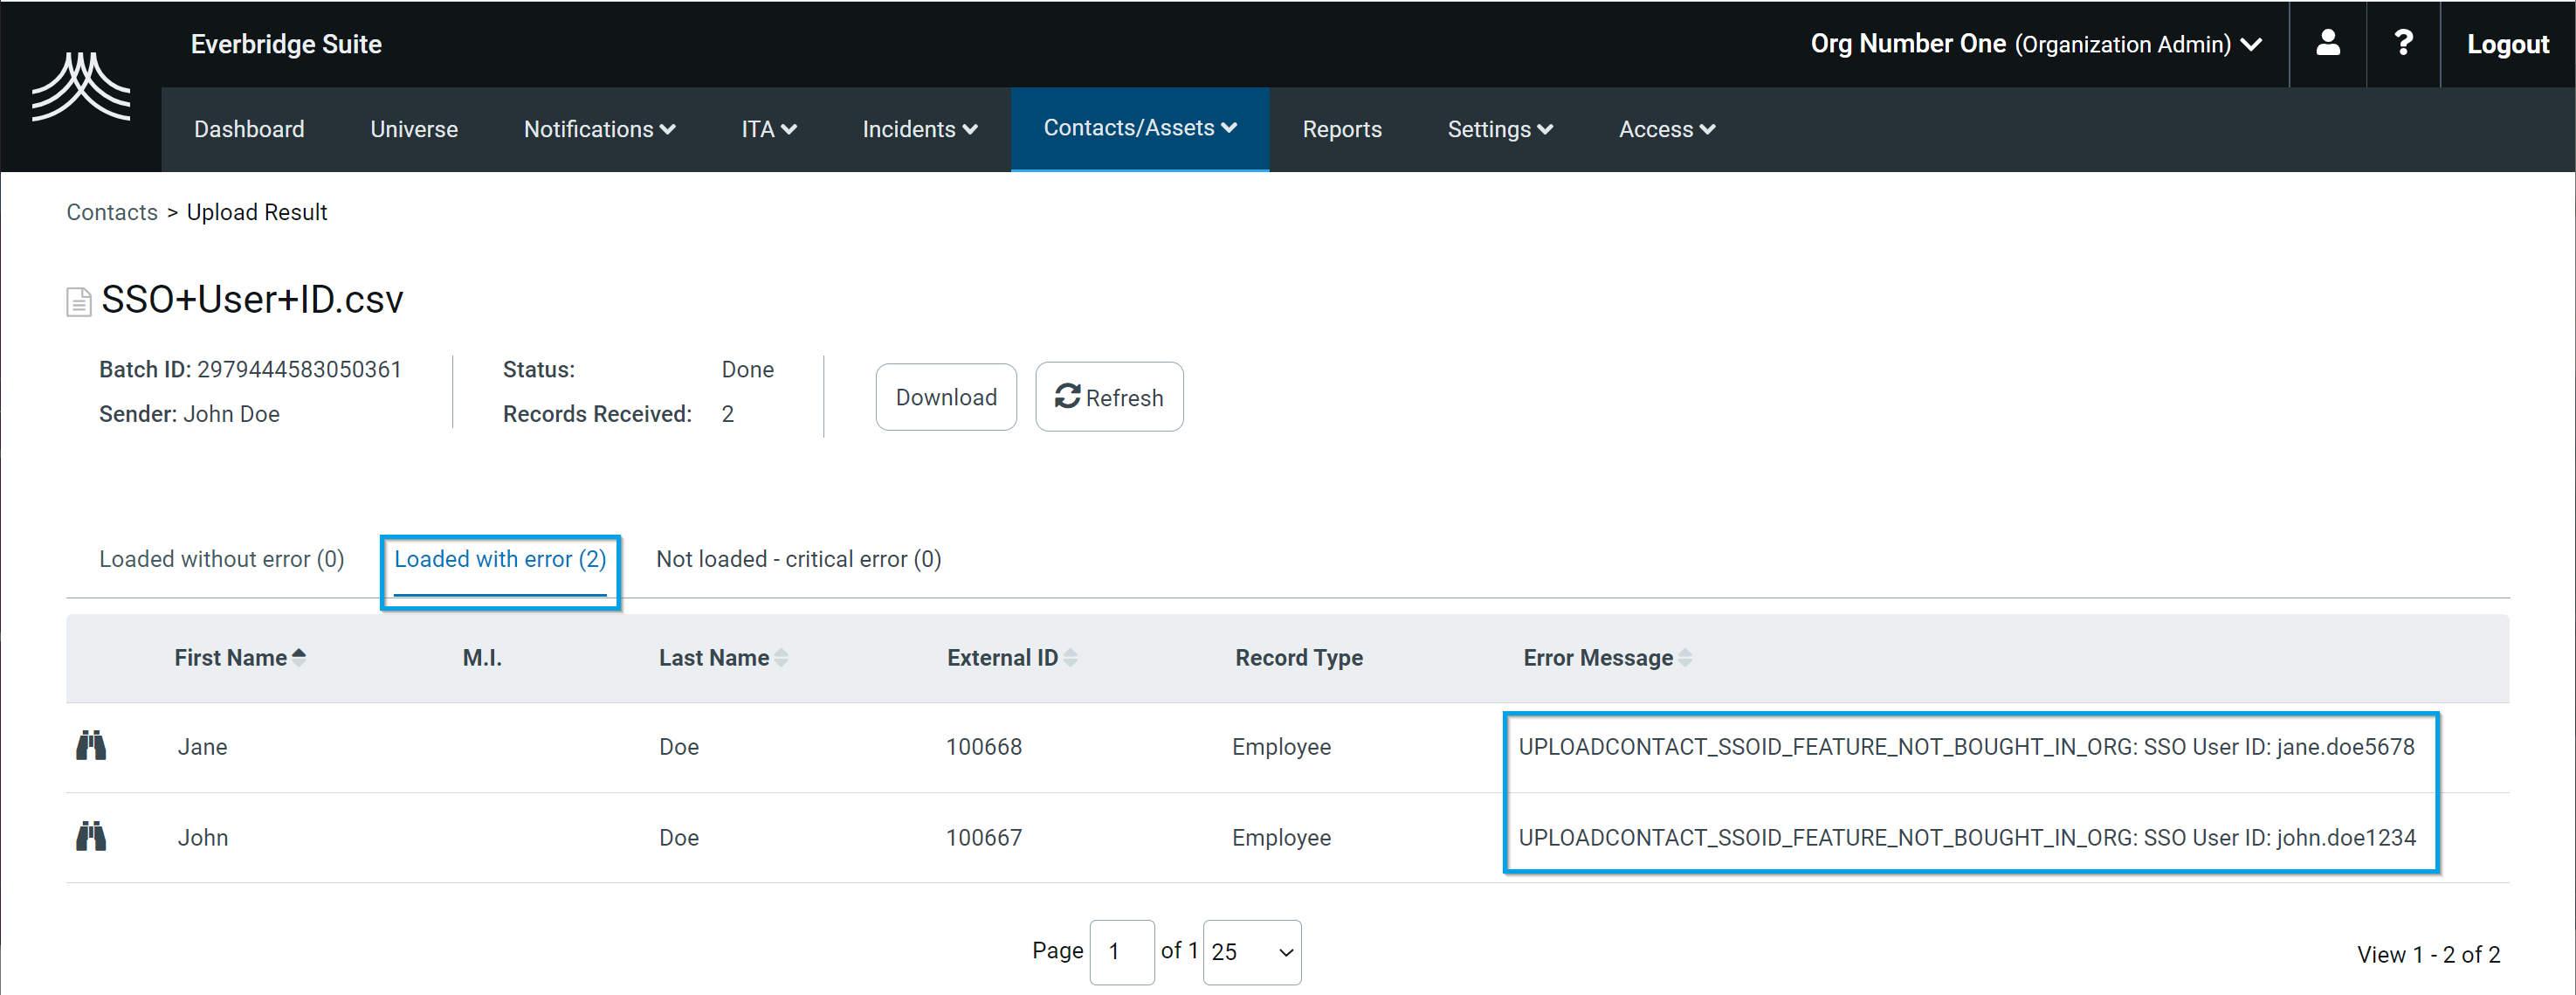The image size is (2576, 995).
Task: Open the help question mark icon
Action: pyautogui.click(x=2403, y=43)
